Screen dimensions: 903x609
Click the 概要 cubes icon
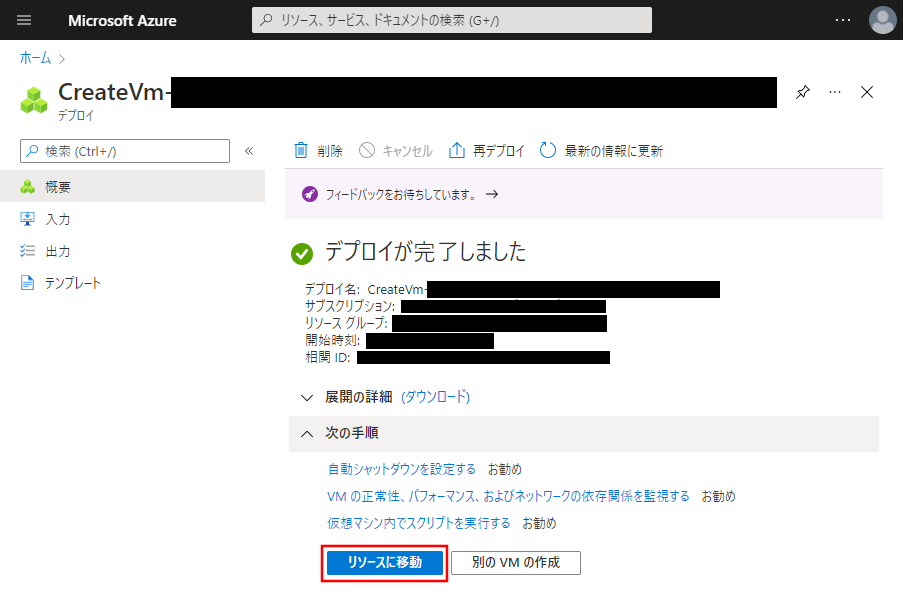pyautogui.click(x=27, y=187)
